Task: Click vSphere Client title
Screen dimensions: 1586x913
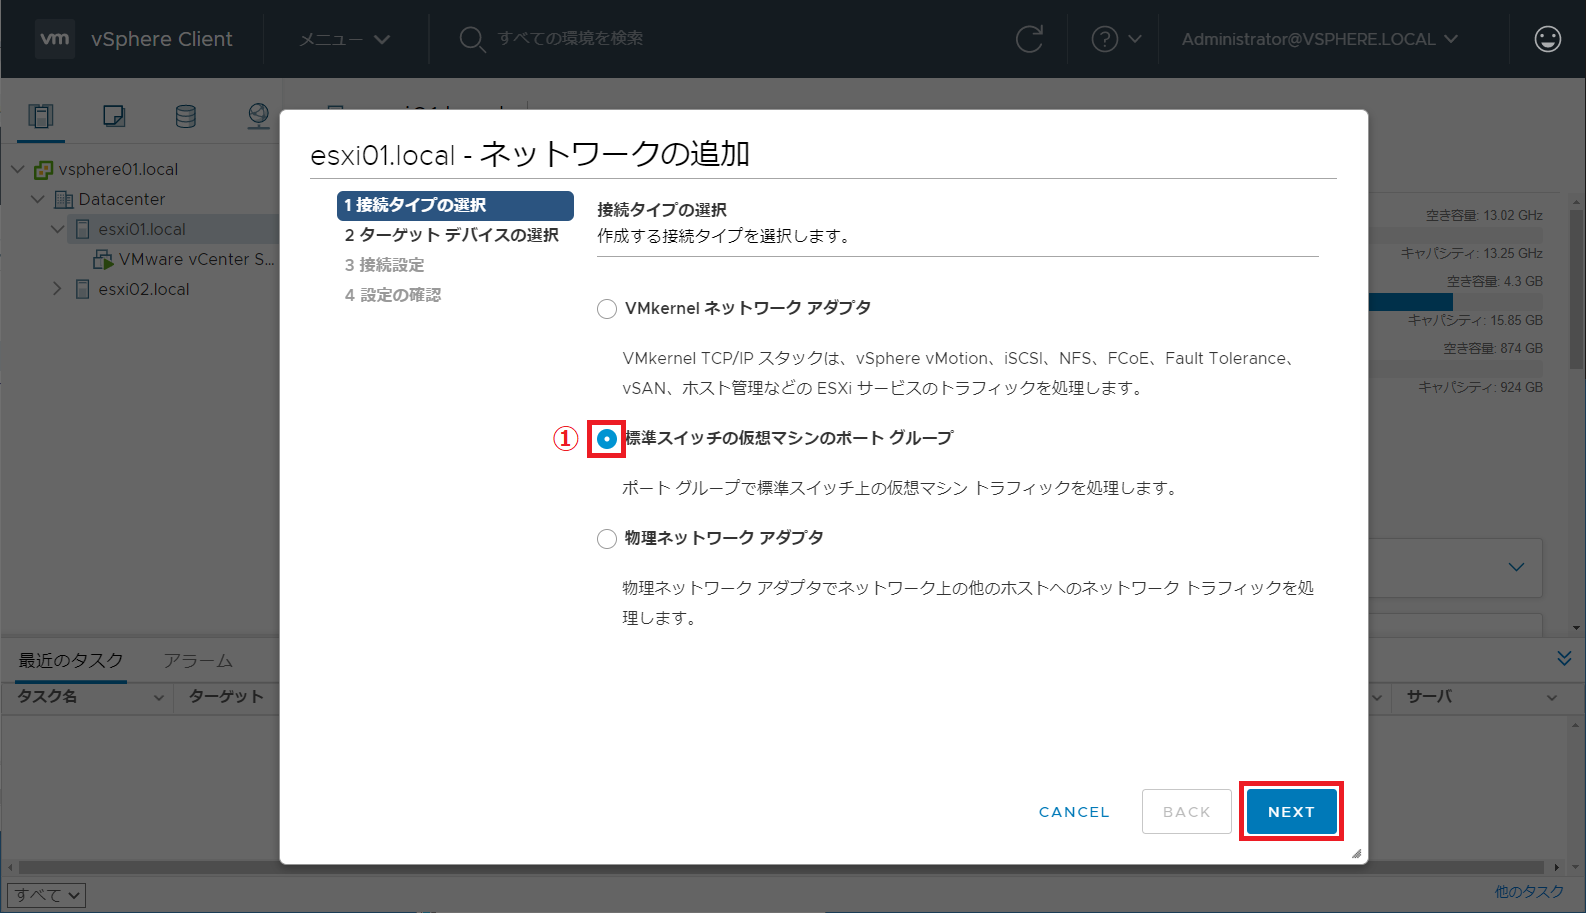Action: 162,39
